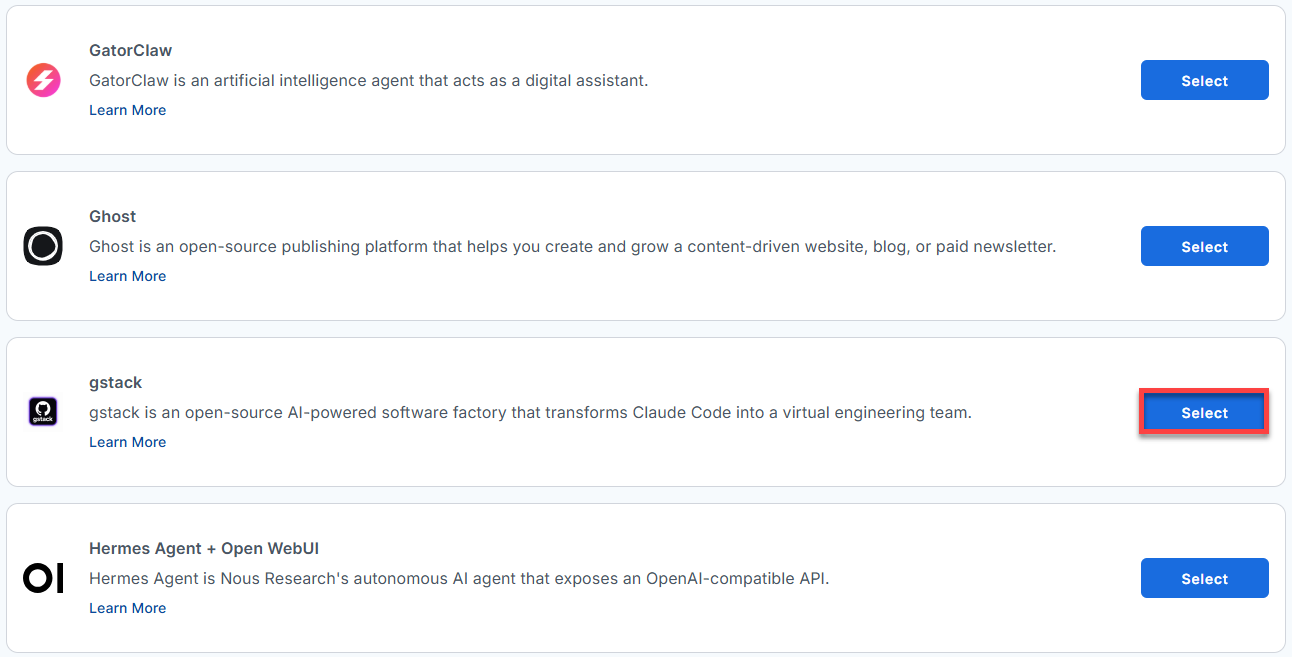Viewport: 1292px width, 657px height.
Task: Open Learn More for Hermes Agent
Action: click(x=127, y=608)
